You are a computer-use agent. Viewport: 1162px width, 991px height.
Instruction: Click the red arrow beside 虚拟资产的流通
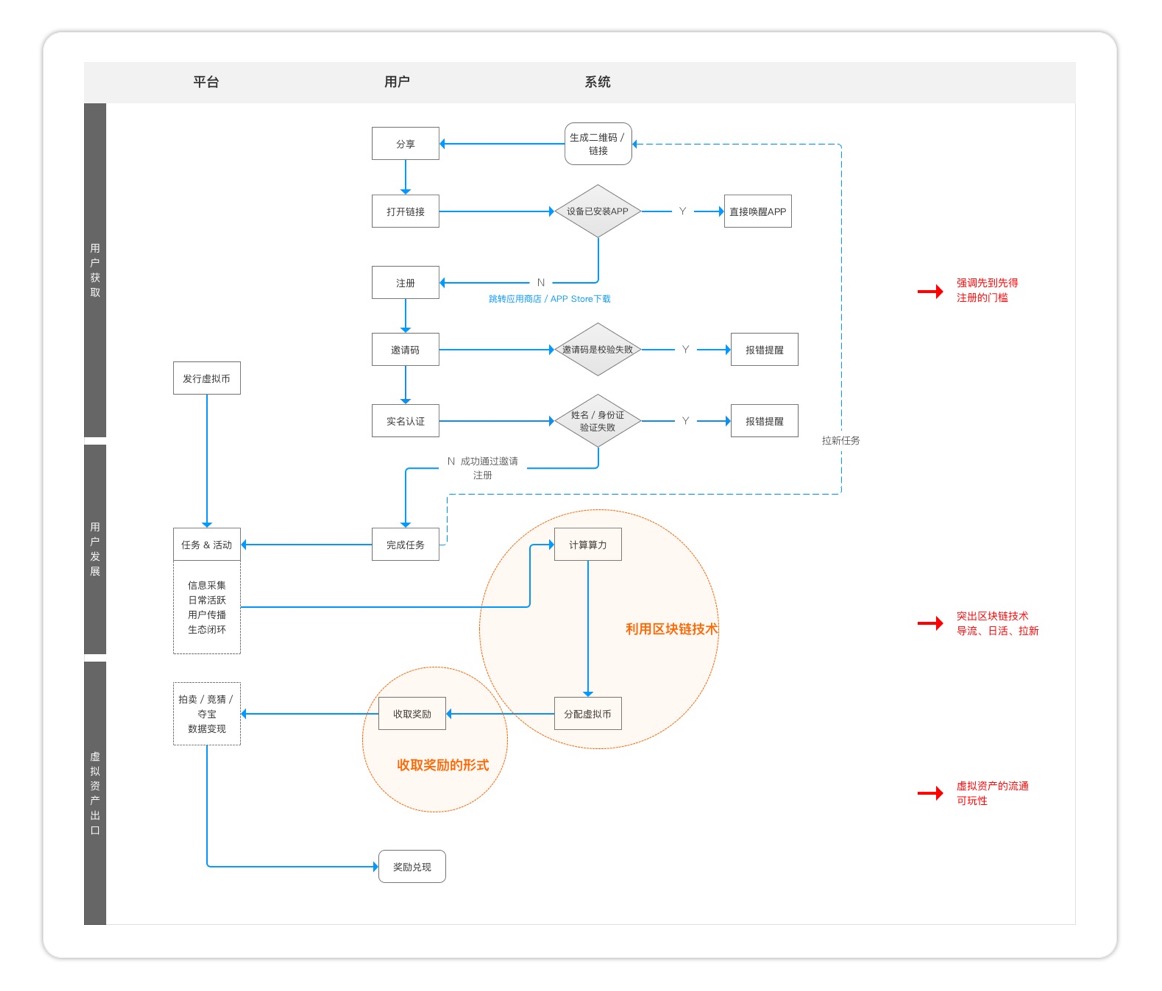(x=930, y=793)
